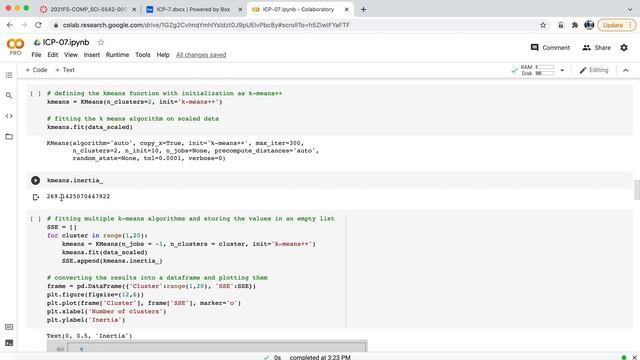Open the command palette icon at the bottom of the sidebar
The width and height of the screenshot is (640, 360).
click(x=9, y=327)
